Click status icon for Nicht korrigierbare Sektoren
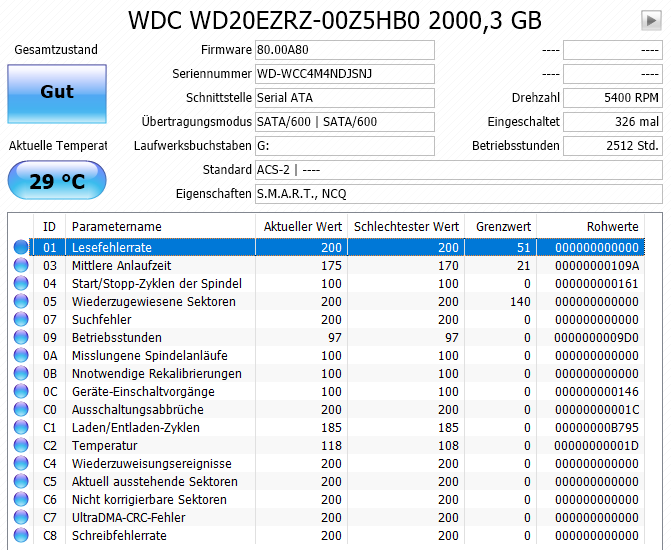Image resolution: width=671 pixels, height=550 pixels. (21, 499)
